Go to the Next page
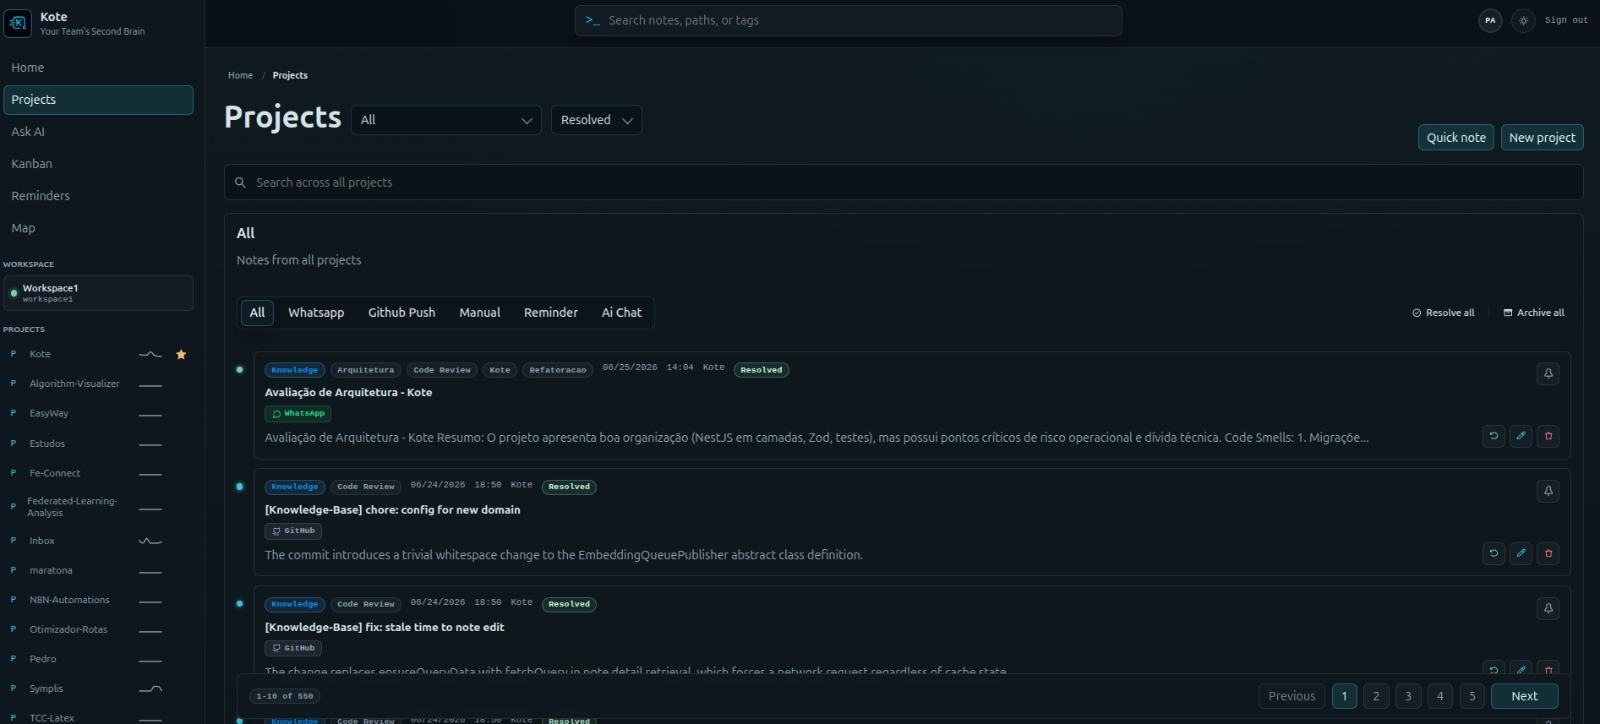The image size is (1600, 724). [1524, 696]
